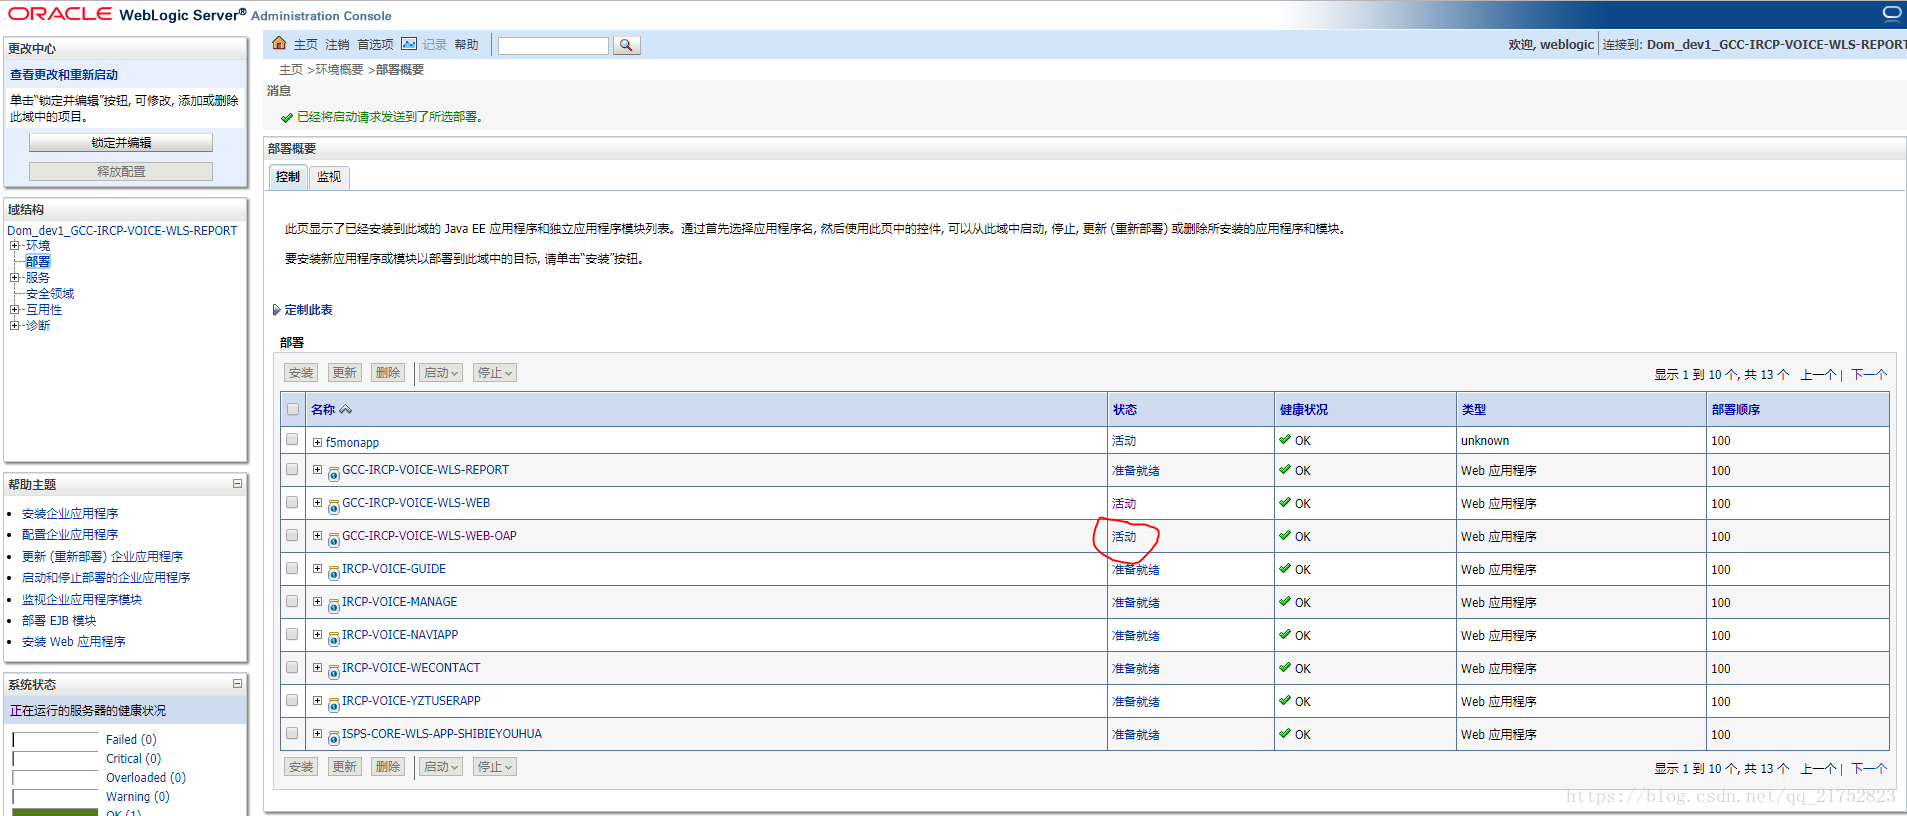Image resolution: width=1907 pixels, height=816 pixels.
Task: Click the help bubble icon at the top right
Action: click(1892, 13)
